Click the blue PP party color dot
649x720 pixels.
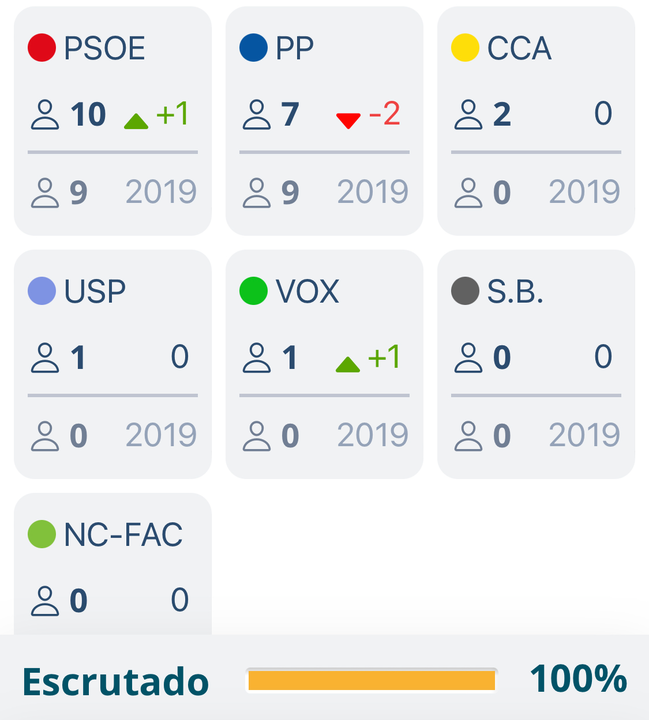pyautogui.click(x=254, y=48)
